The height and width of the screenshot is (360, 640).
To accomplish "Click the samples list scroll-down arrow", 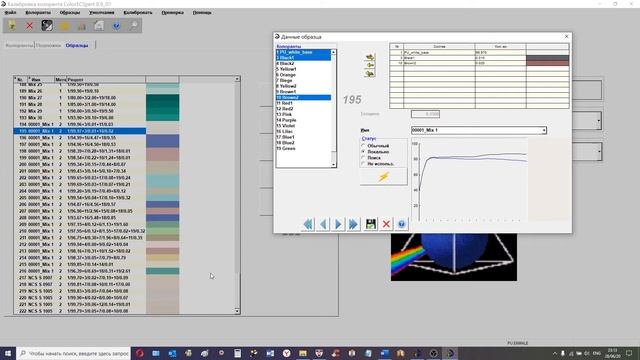I will tap(237, 311).
